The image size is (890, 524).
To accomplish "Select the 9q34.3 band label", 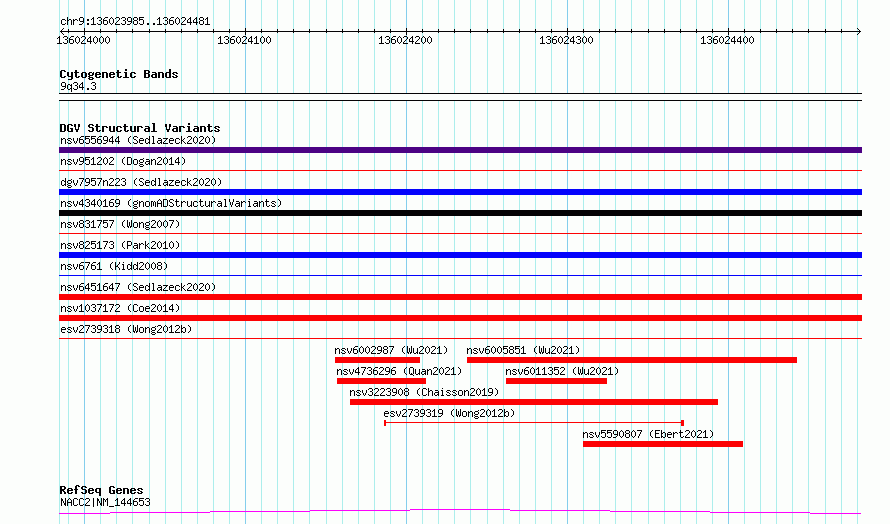I will 78,86.
